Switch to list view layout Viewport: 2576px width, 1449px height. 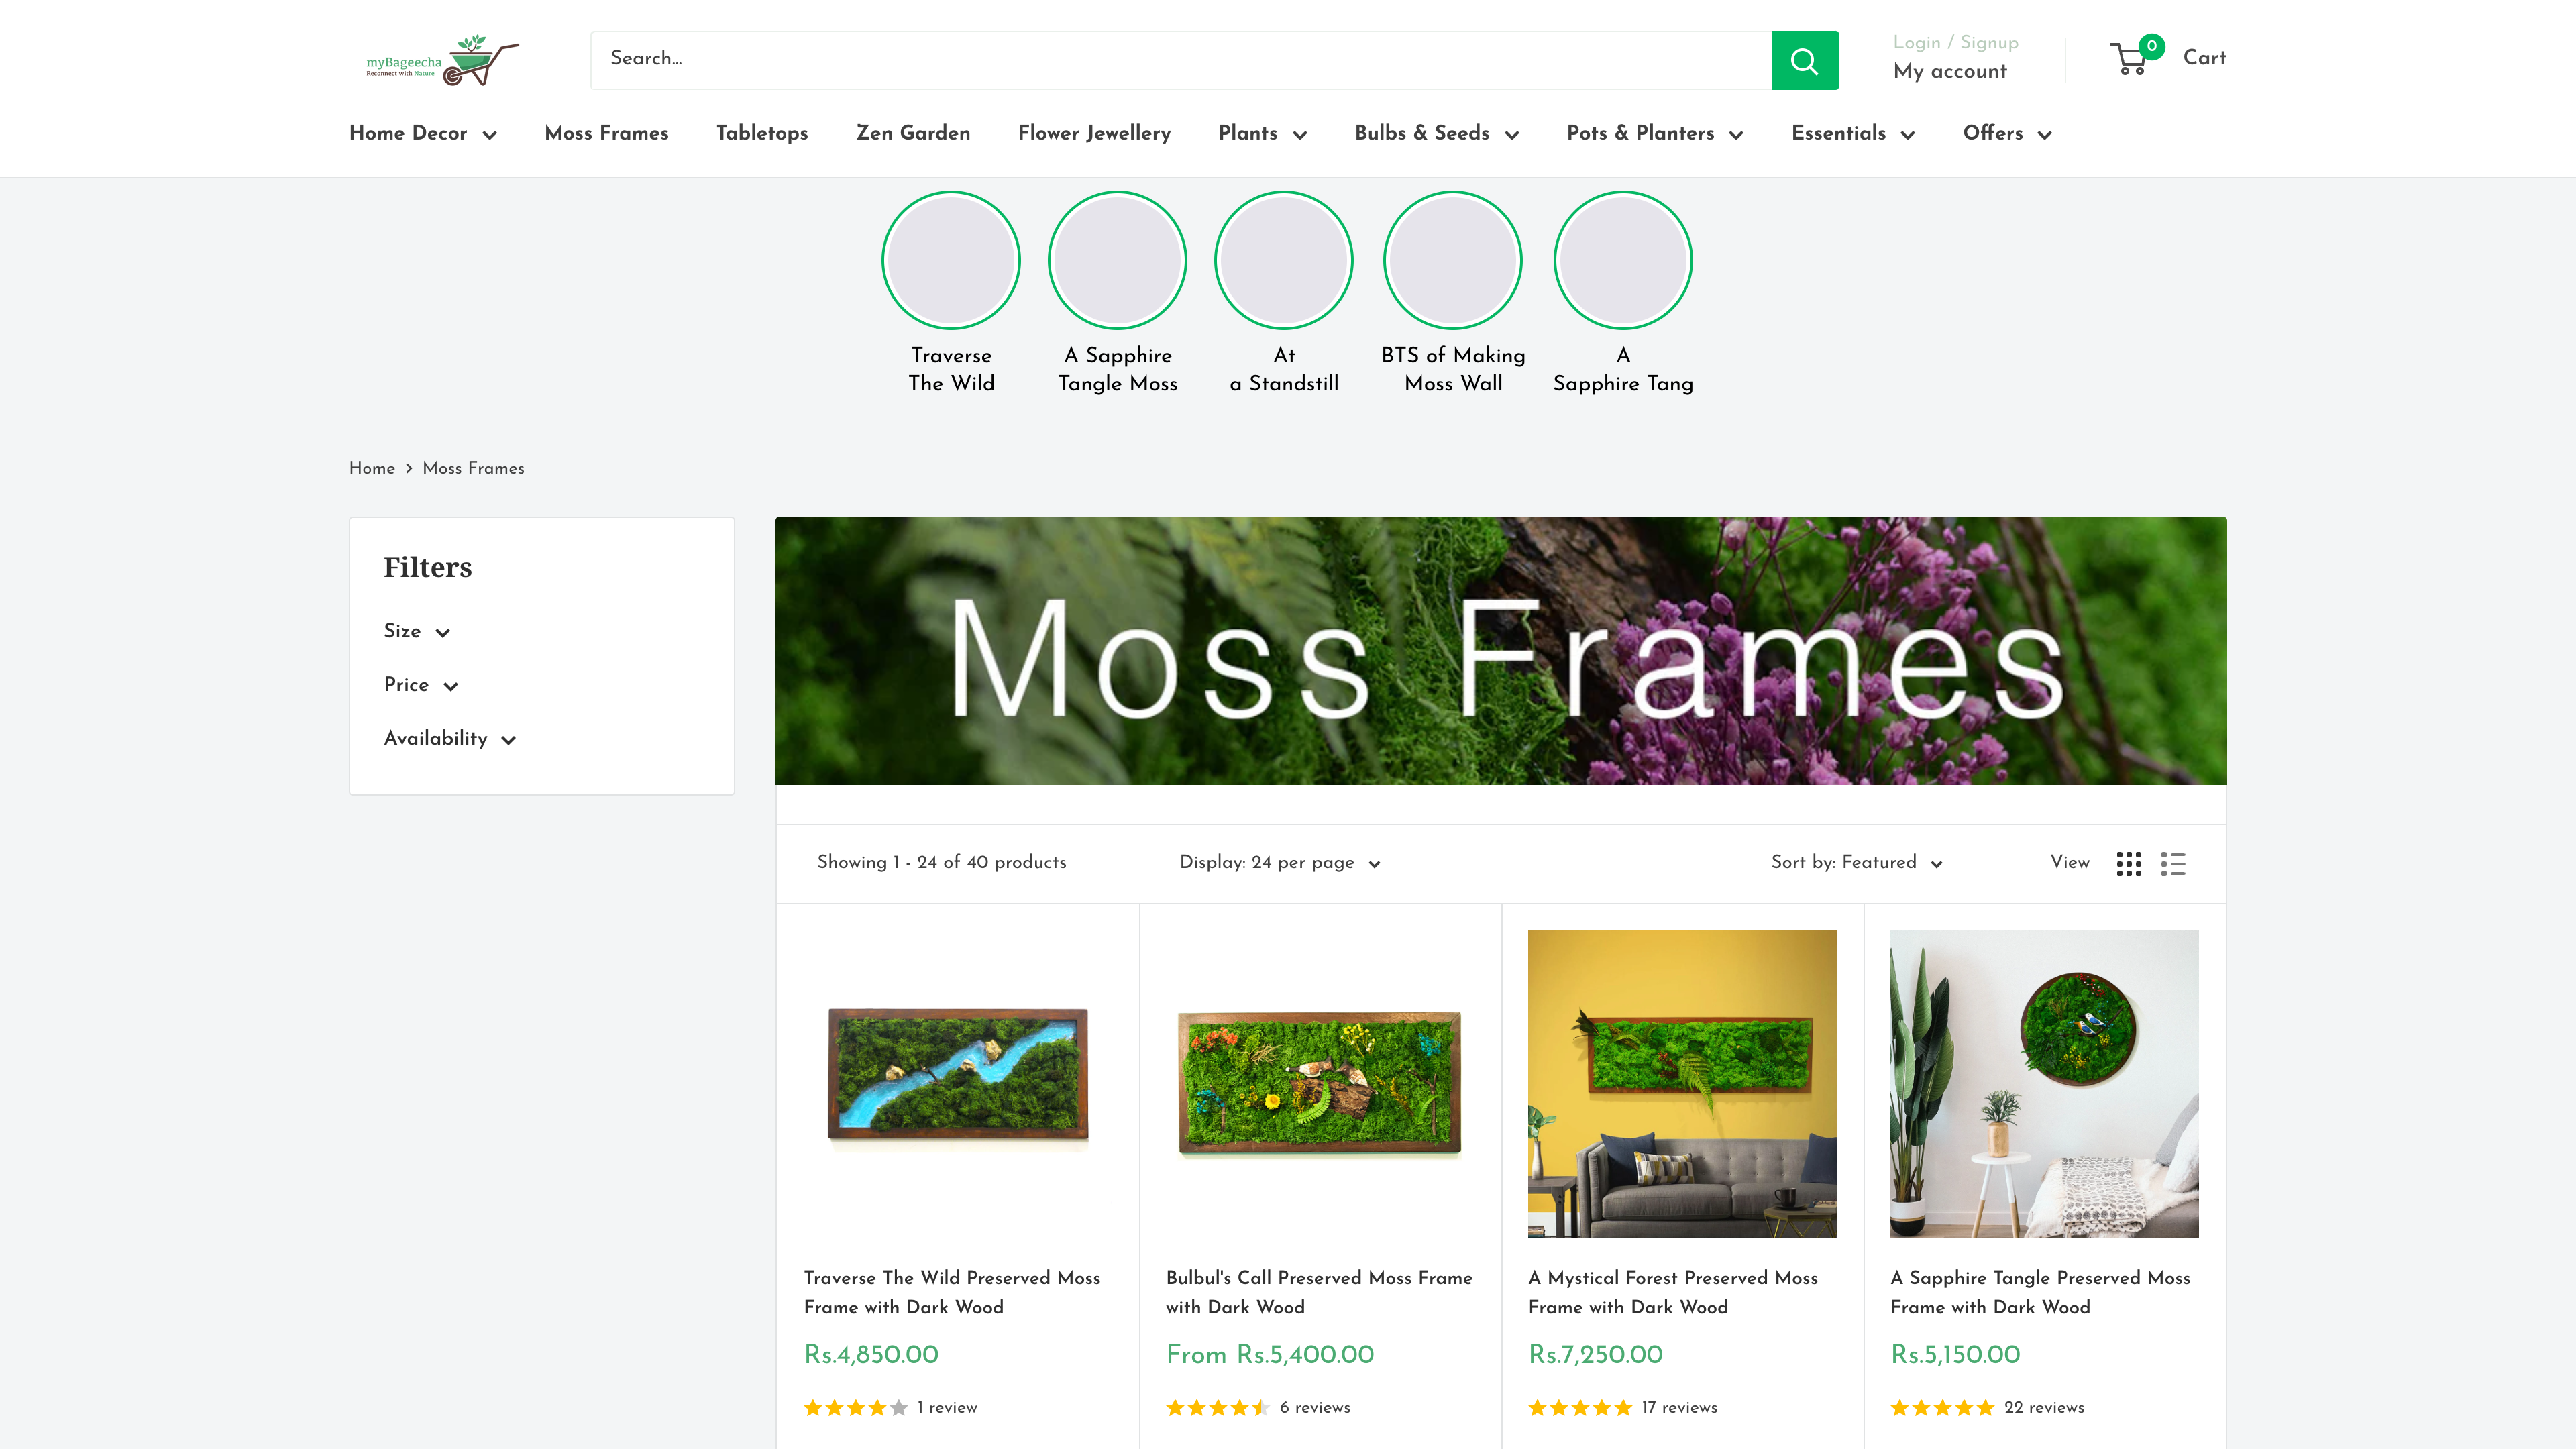click(2174, 863)
